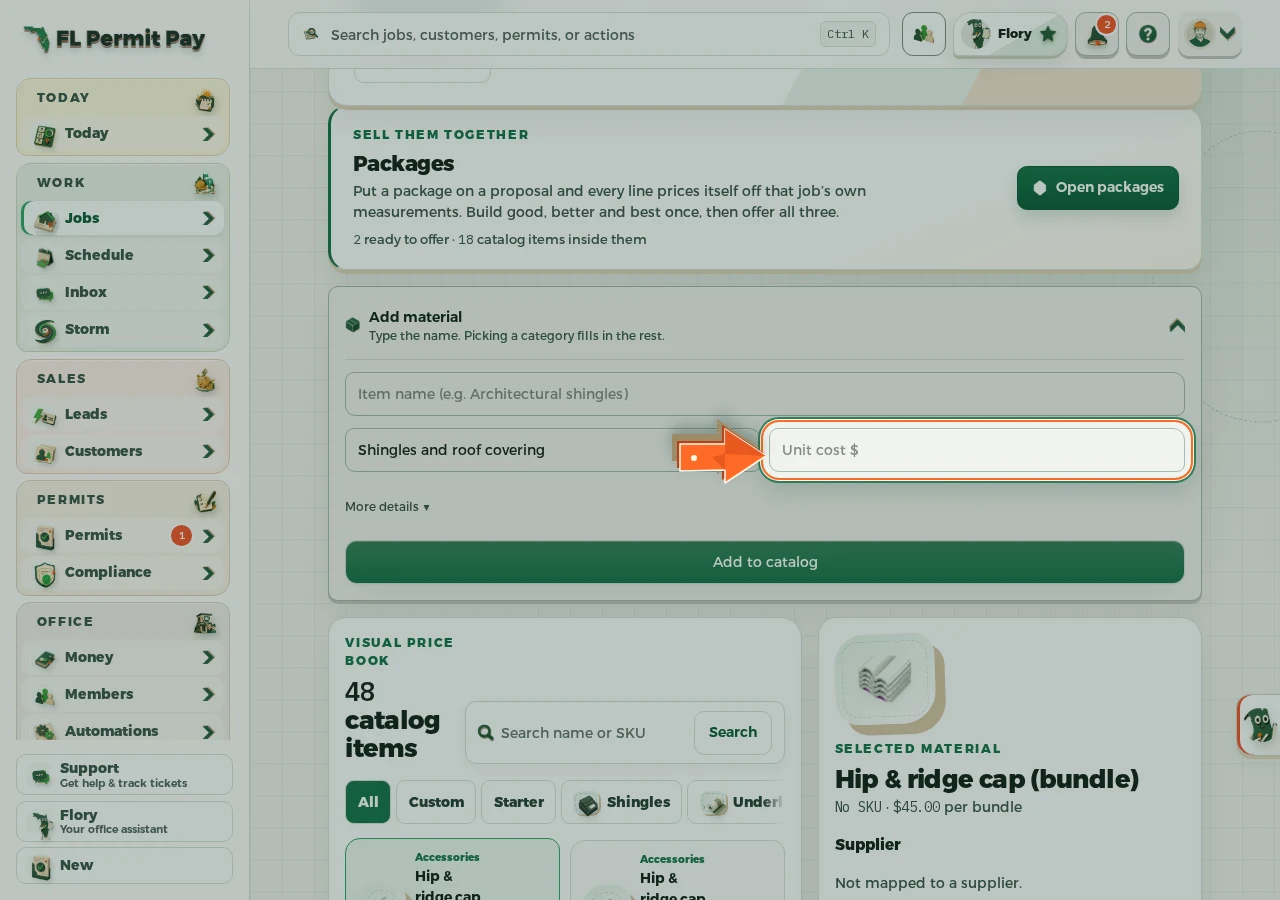Expand the Storm chevron
The width and height of the screenshot is (1280, 900).
coord(208,330)
